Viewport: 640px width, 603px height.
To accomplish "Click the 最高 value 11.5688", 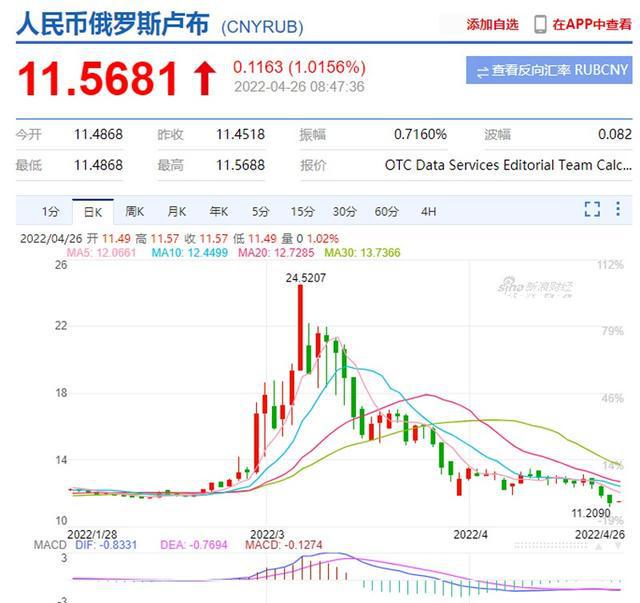I will 240,165.
